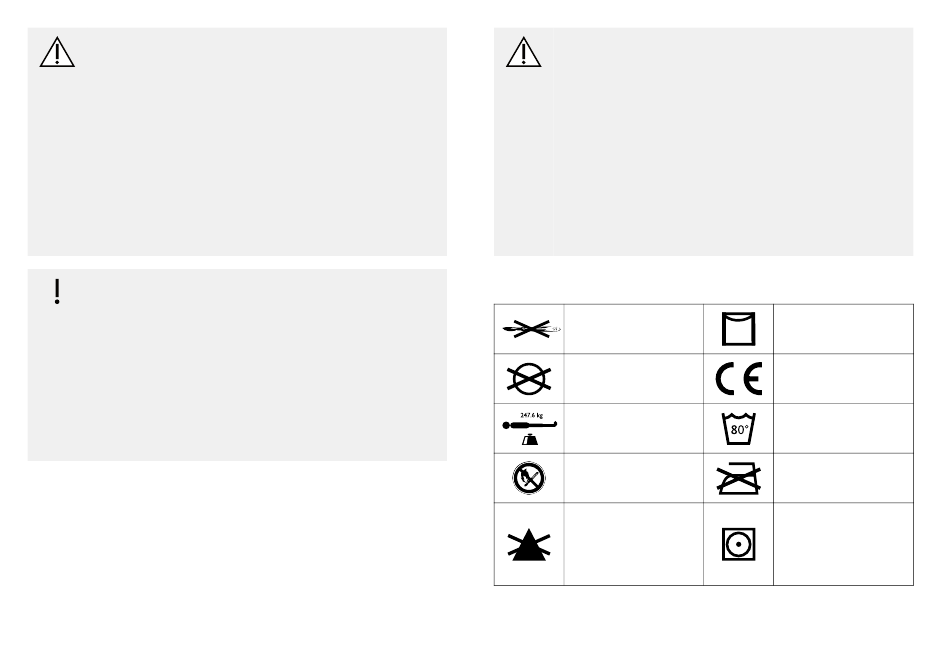Select the 80° wash tub symbol
The image size is (950, 657).
coord(739,429)
